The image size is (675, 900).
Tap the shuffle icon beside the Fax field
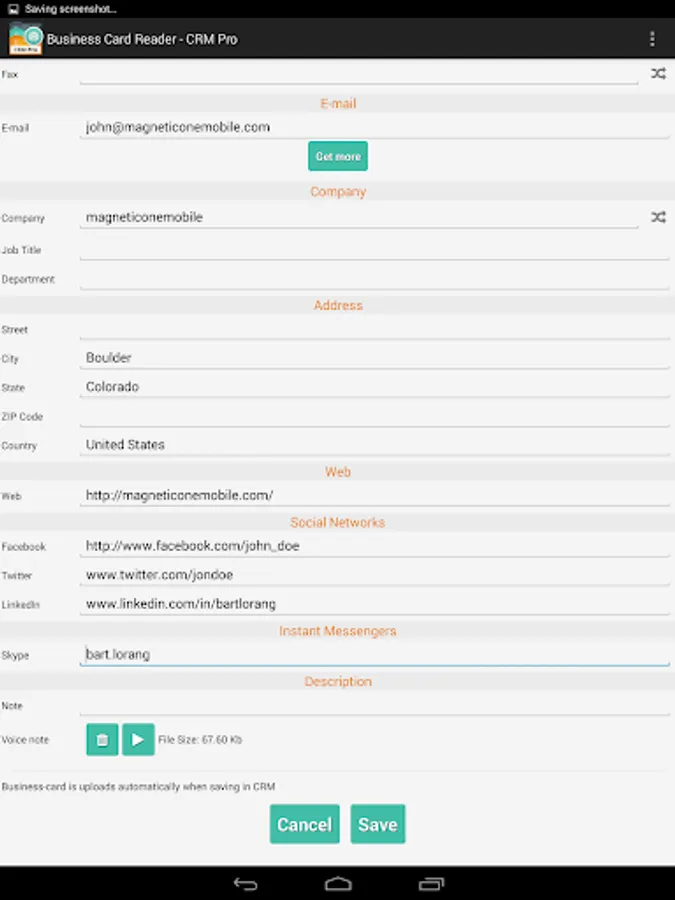coord(658,73)
